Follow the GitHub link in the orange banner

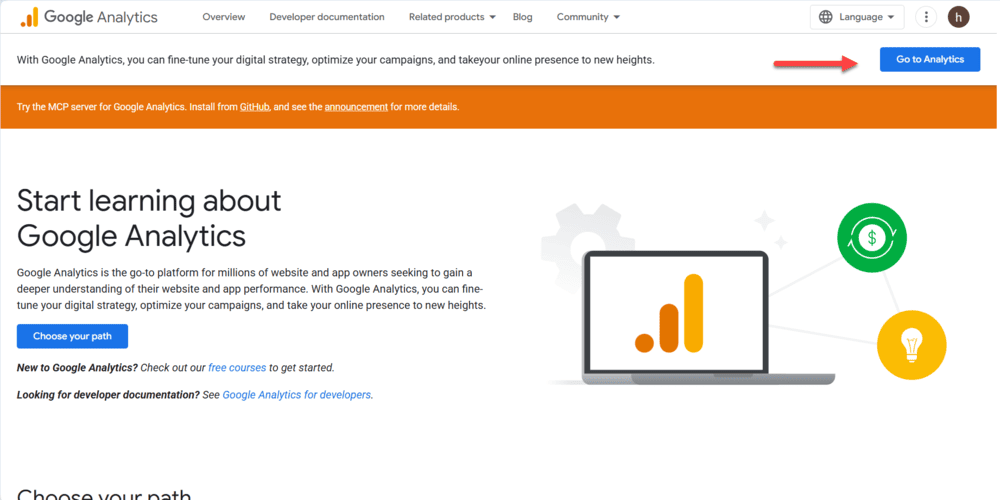coord(254,107)
